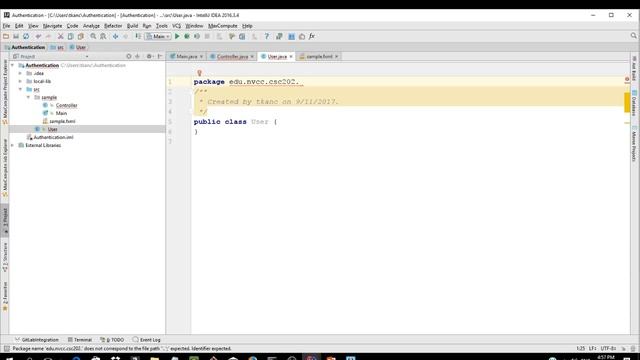640x360 pixels.
Task: Close the User.java editor tab
Action: [291, 56]
